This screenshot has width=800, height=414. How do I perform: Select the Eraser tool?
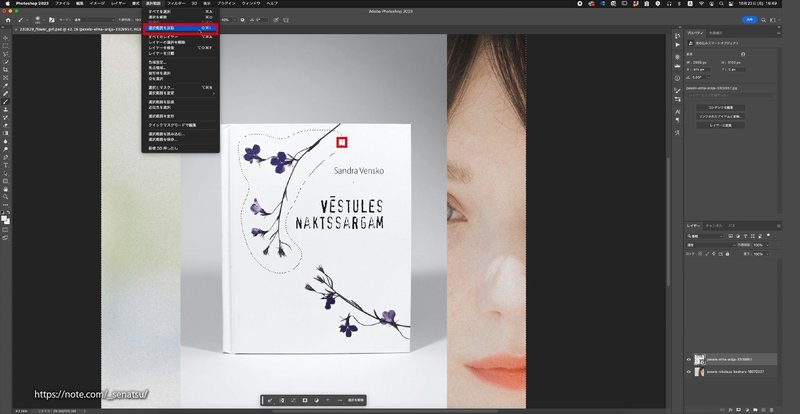point(6,125)
